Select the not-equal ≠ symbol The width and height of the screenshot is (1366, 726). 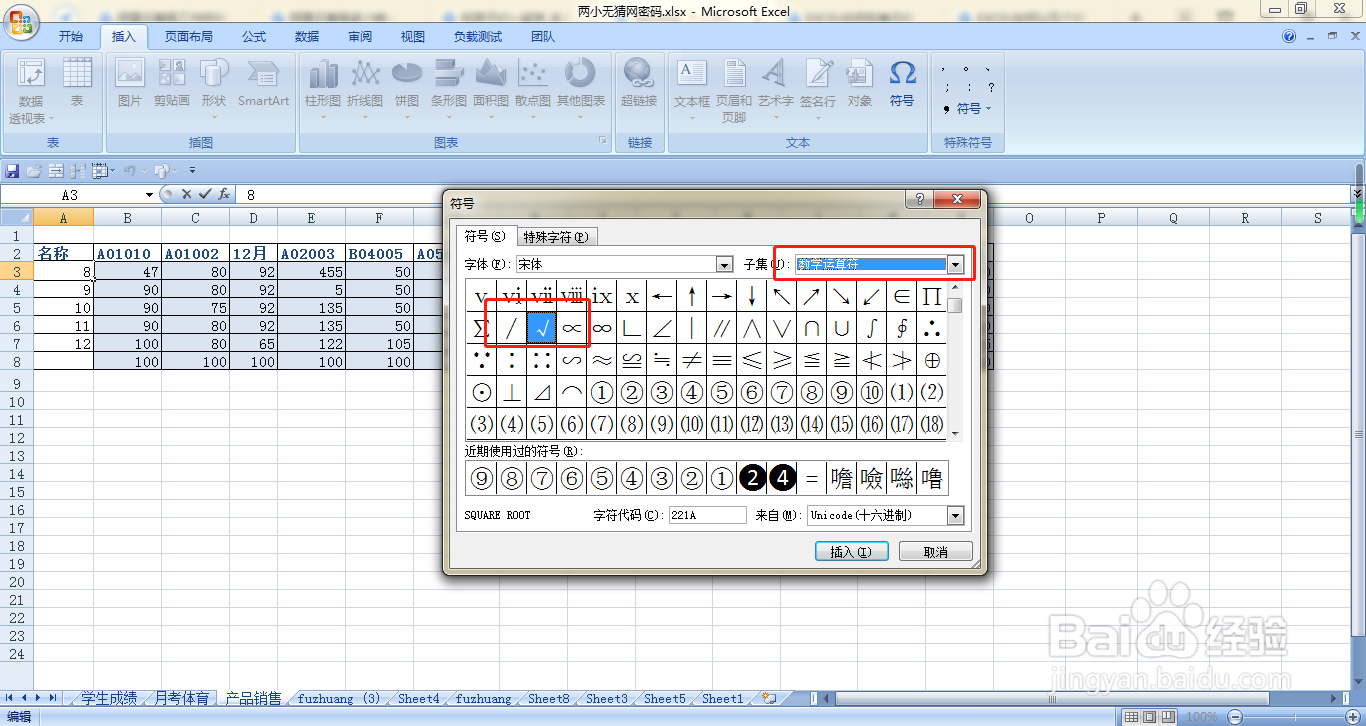[x=692, y=360]
